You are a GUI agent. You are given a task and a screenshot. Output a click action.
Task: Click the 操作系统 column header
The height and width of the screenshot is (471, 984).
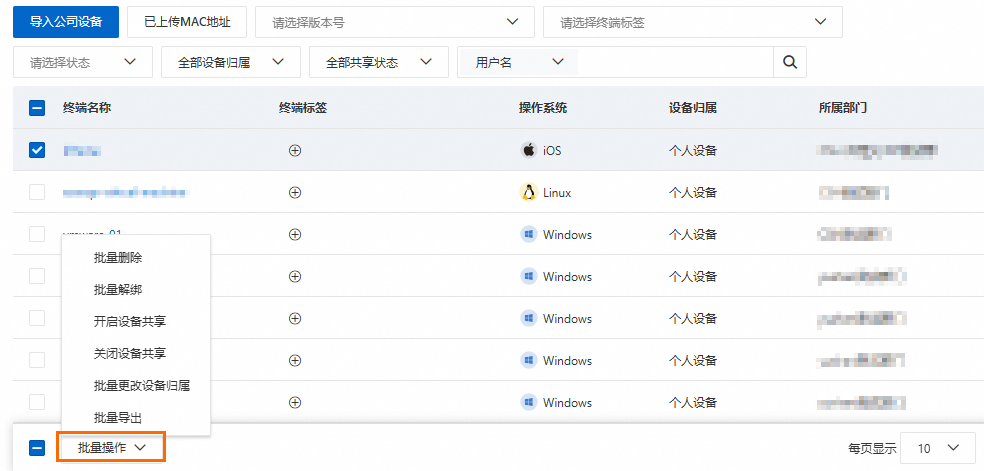click(x=543, y=108)
